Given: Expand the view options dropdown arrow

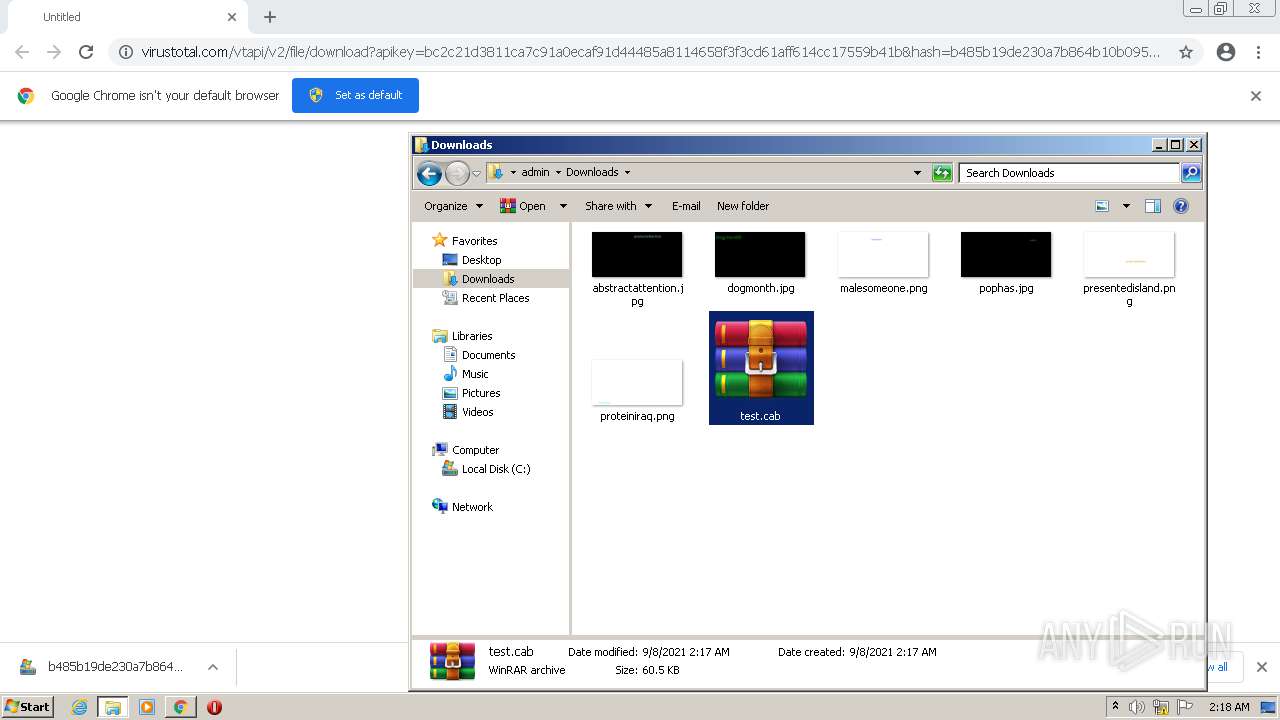Looking at the screenshot, I should 1126,206.
